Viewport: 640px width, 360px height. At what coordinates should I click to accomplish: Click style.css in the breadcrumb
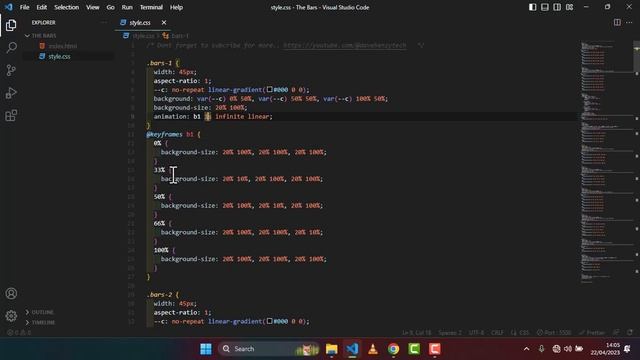tap(143, 36)
